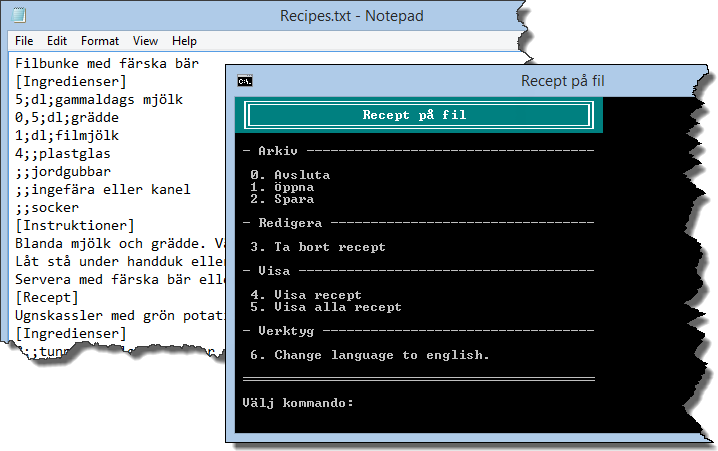Click the '5. Visa alla recept' console entry
Screen dimensions: 718x451
[326, 307]
